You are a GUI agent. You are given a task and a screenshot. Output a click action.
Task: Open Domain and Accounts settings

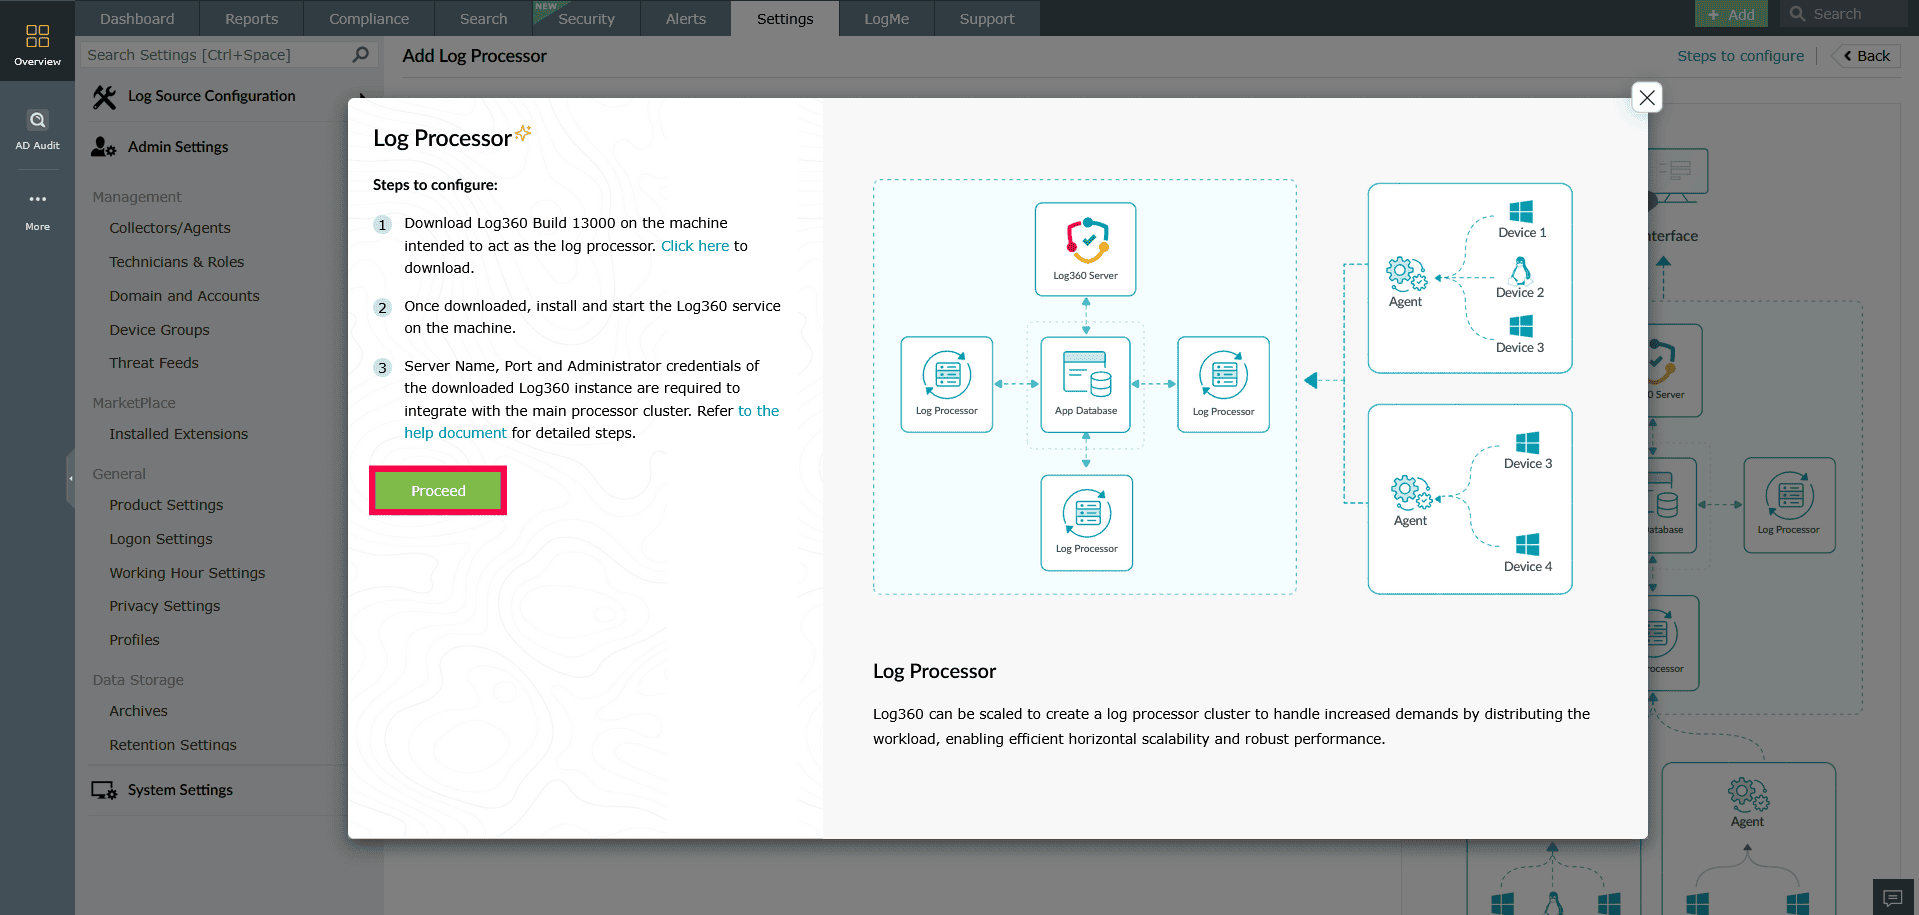184,296
